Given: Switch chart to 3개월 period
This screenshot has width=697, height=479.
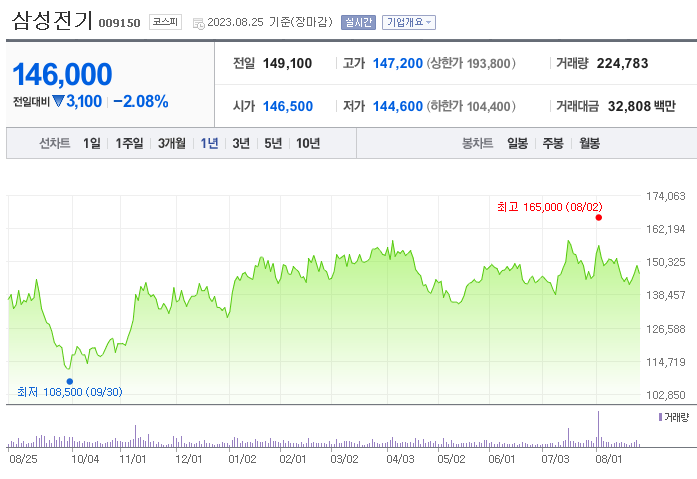Looking at the screenshot, I should pyautogui.click(x=172, y=143).
